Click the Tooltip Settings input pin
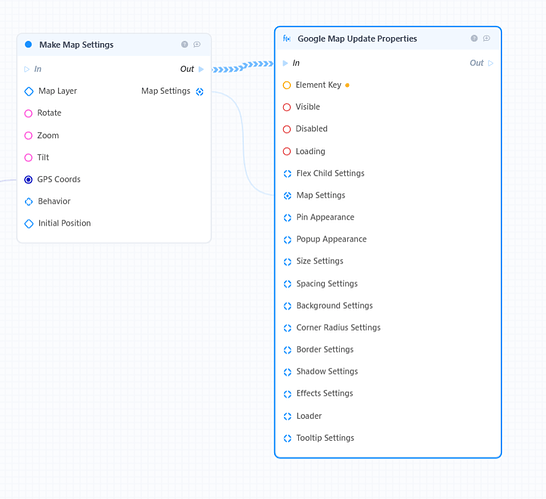The height and width of the screenshot is (499, 546). [x=287, y=438]
